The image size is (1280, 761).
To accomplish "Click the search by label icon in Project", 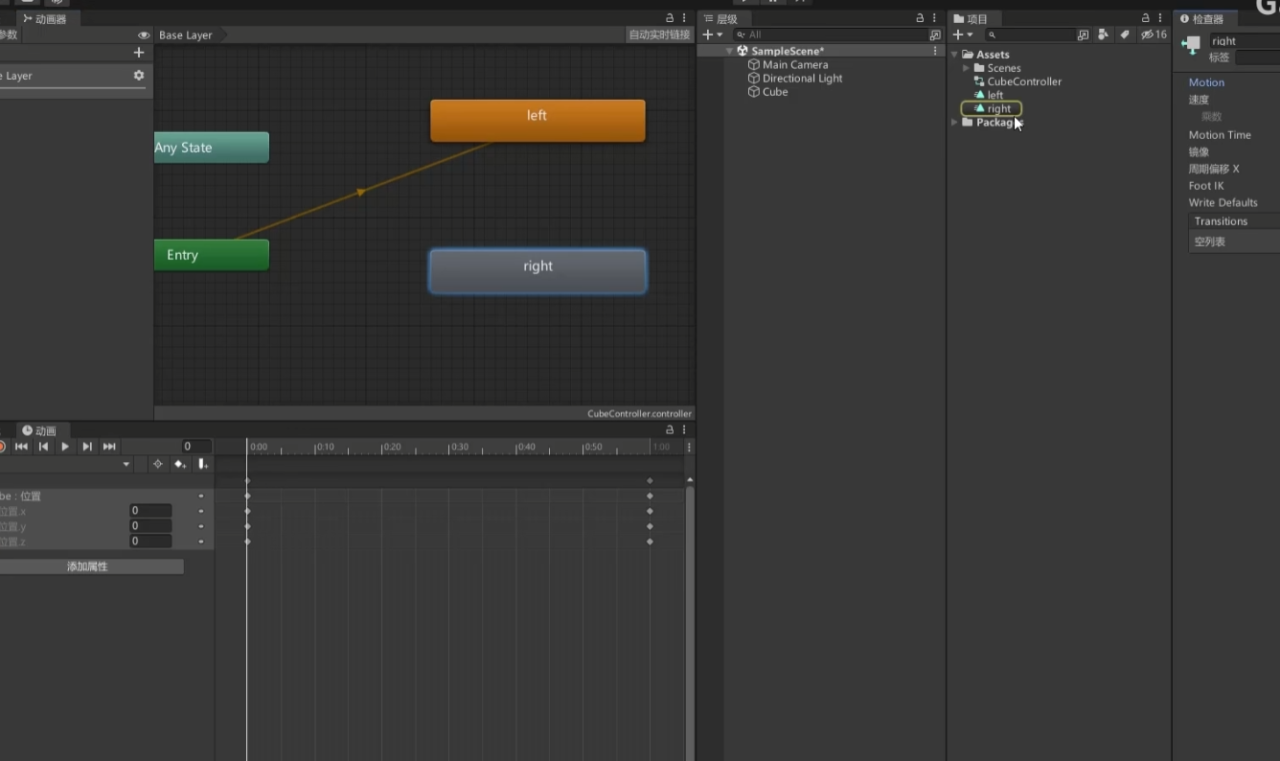I will coord(1125,35).
